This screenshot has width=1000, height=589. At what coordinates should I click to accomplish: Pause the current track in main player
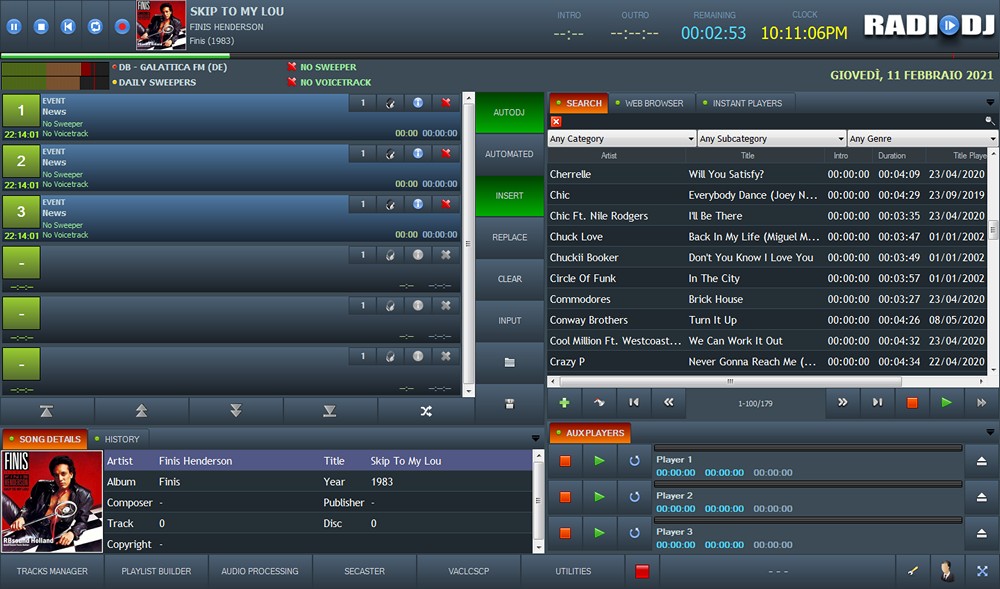click(x=14, y=27)
